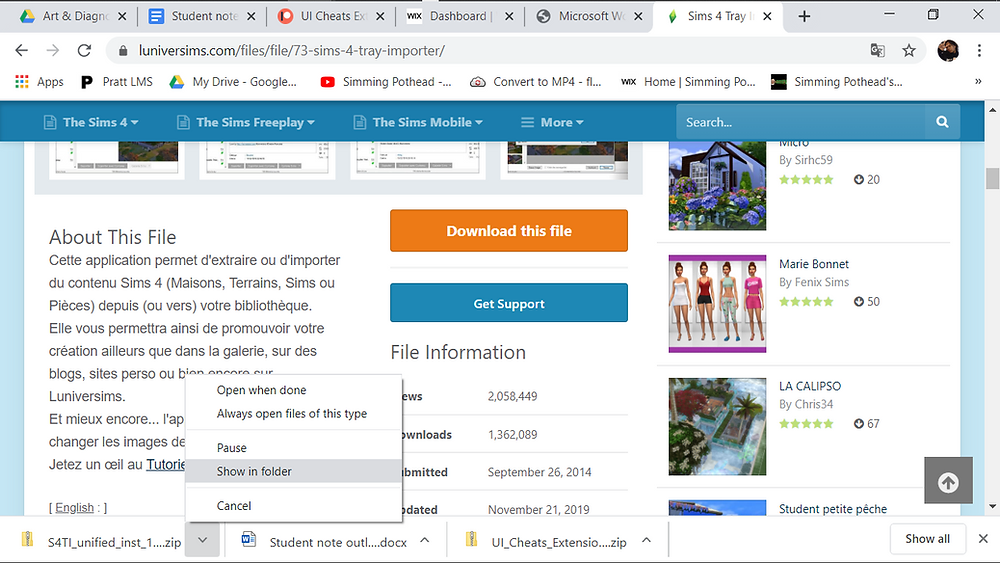Screen dimensions: 1000x563
Task: View site security lock icon
Action: pyautogui.click(x=124, y=50)
